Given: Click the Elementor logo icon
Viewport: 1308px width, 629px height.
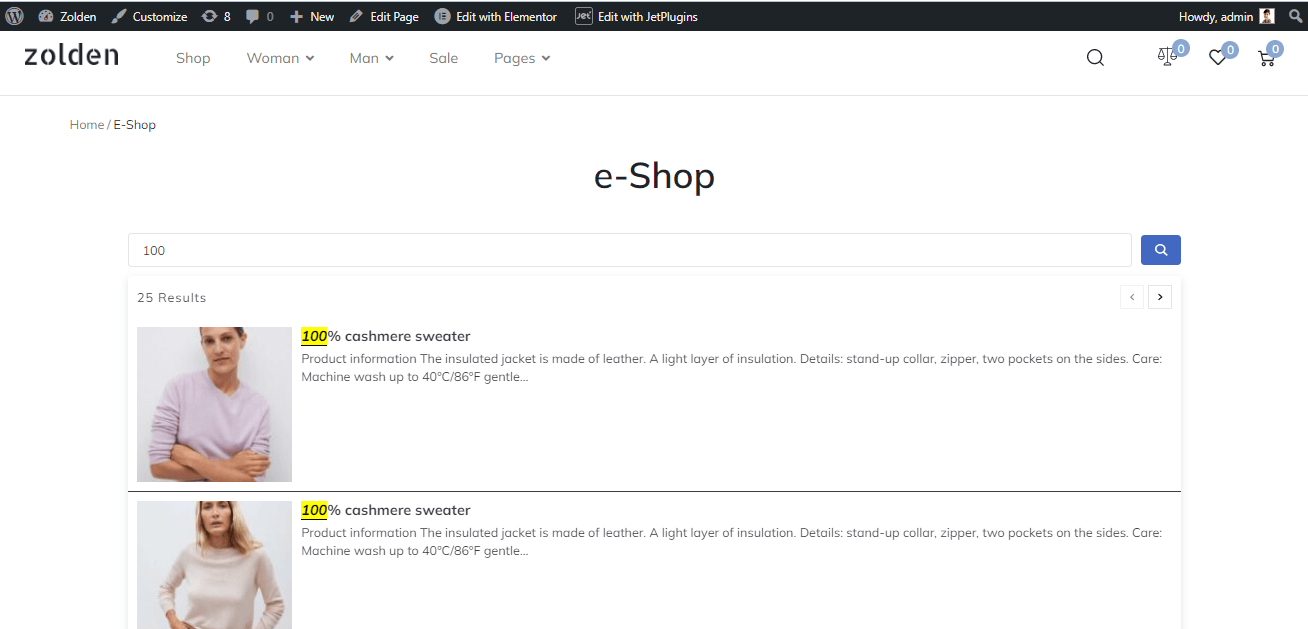Looking at the screenshot, I should [442, 16].
